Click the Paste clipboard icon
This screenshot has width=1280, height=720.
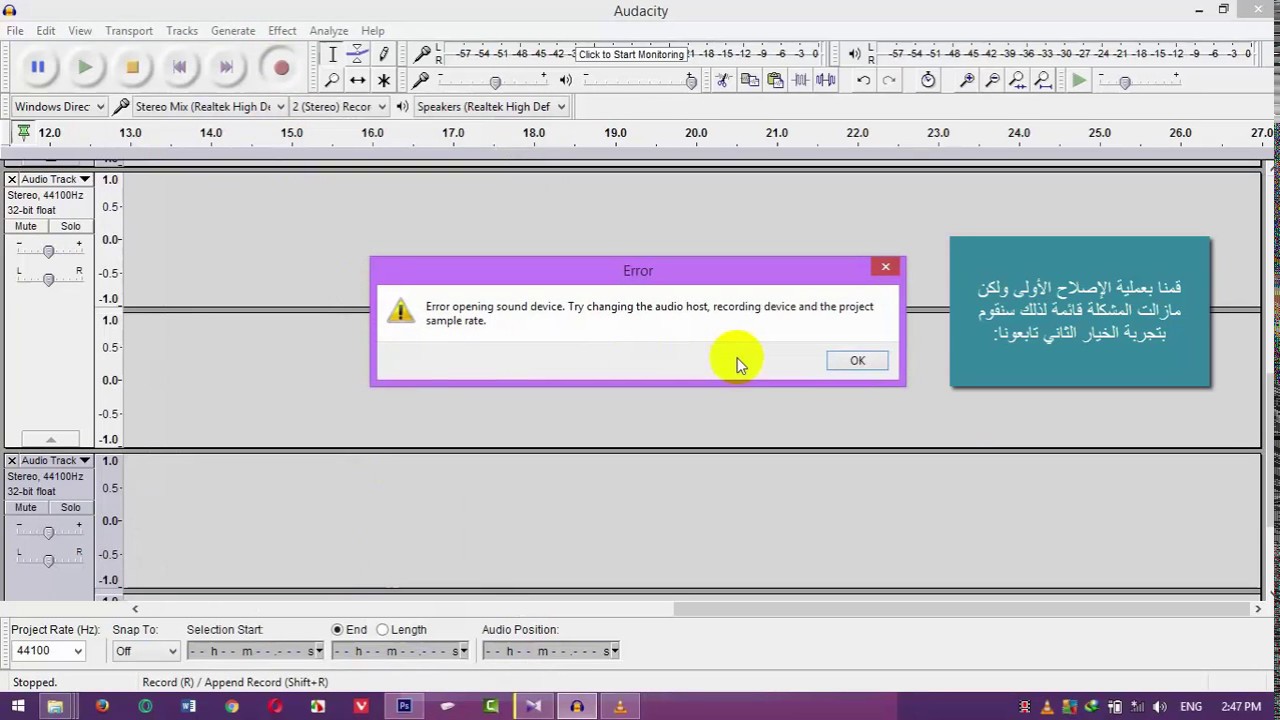775,80
